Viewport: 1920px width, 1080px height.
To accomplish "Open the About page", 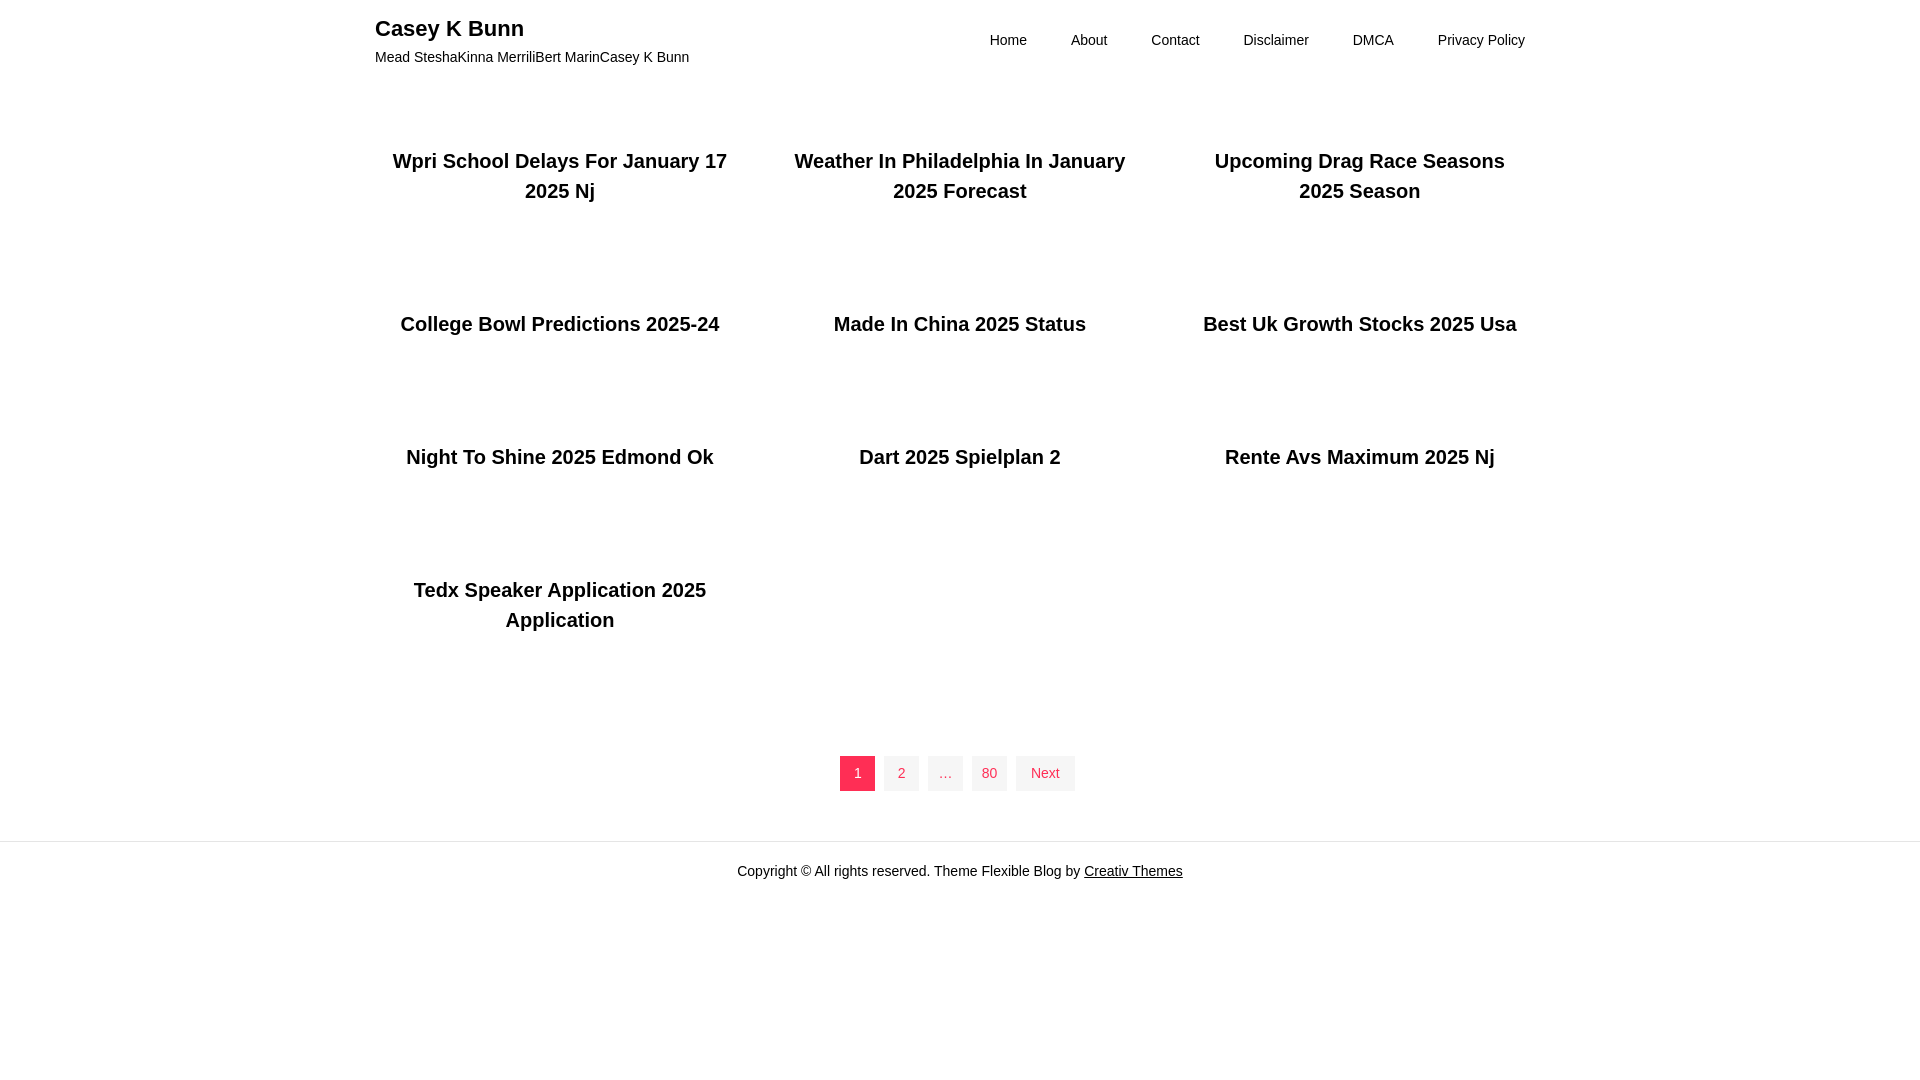I will click(x=1089, y=40).
